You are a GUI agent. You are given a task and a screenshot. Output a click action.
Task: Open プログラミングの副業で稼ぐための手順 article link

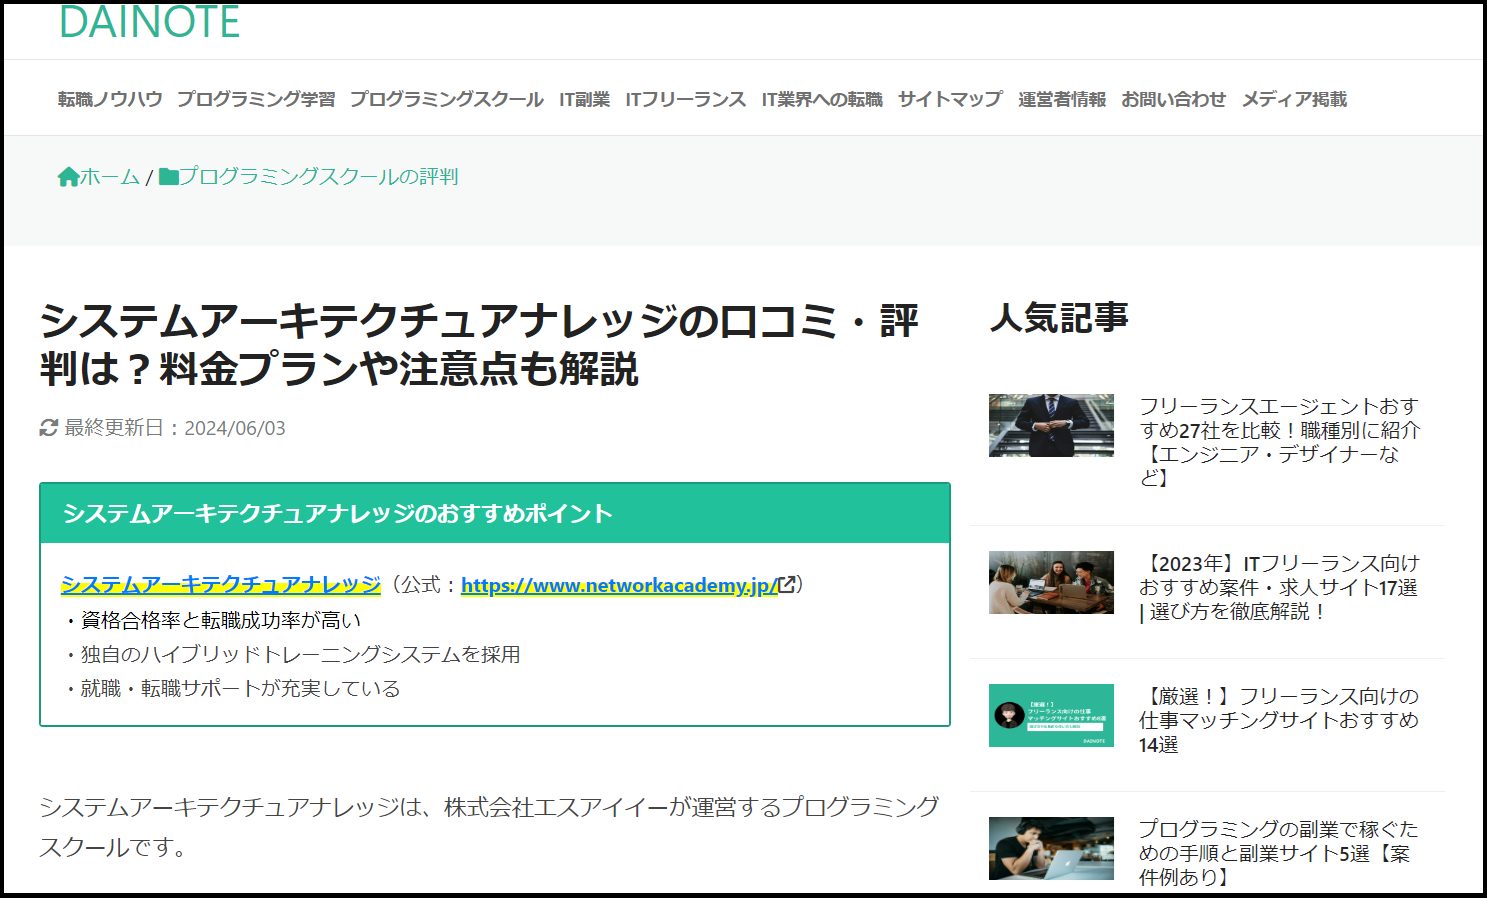1279,853
